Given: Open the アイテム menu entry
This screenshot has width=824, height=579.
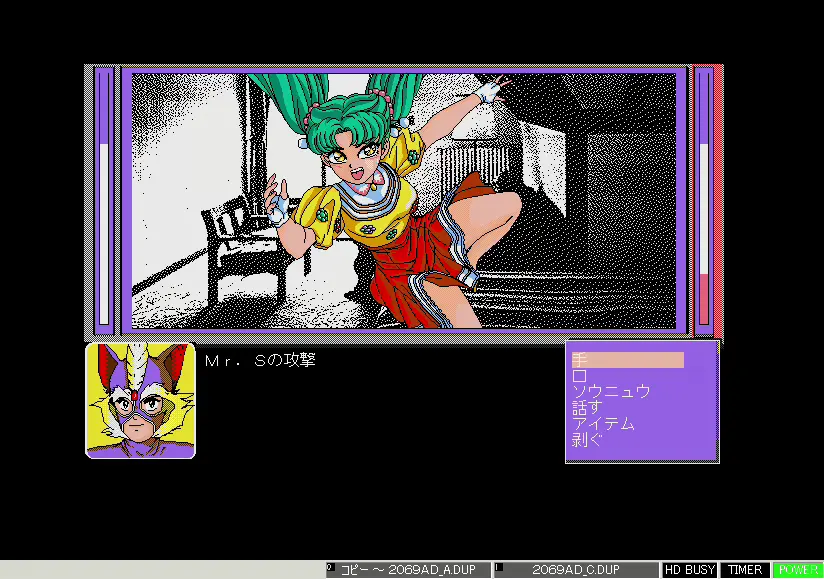Looking at the screenshot, I should (x=603, y=423).
